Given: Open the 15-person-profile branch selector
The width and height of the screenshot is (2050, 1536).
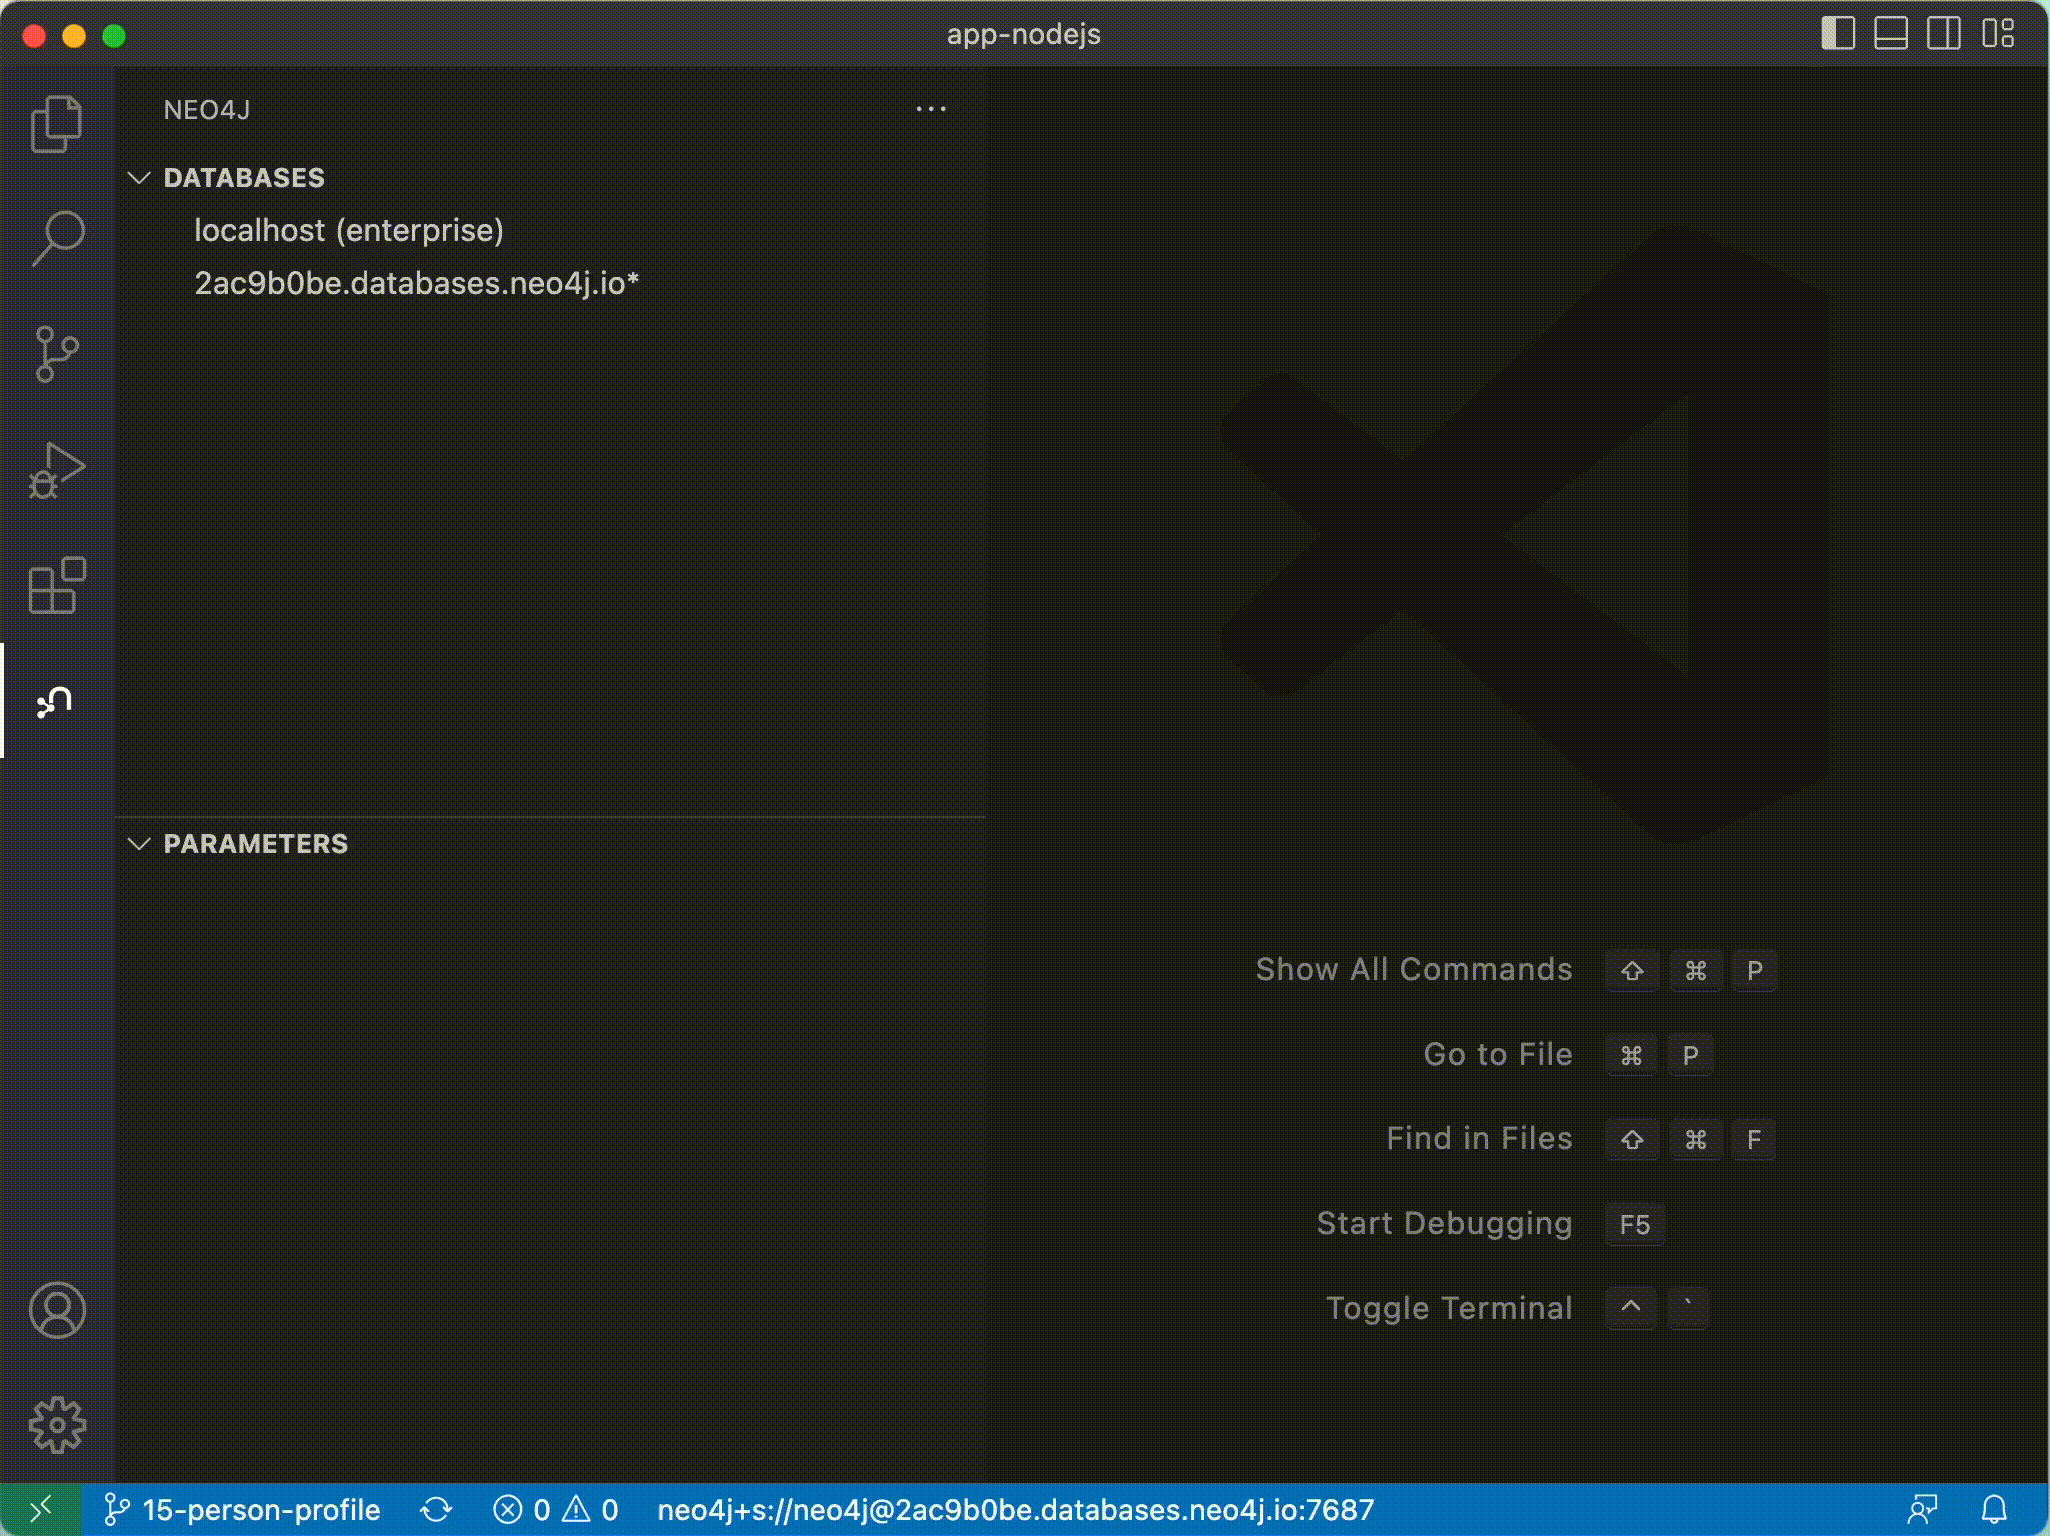Looking at the screenshot, I should point(242,1509).
